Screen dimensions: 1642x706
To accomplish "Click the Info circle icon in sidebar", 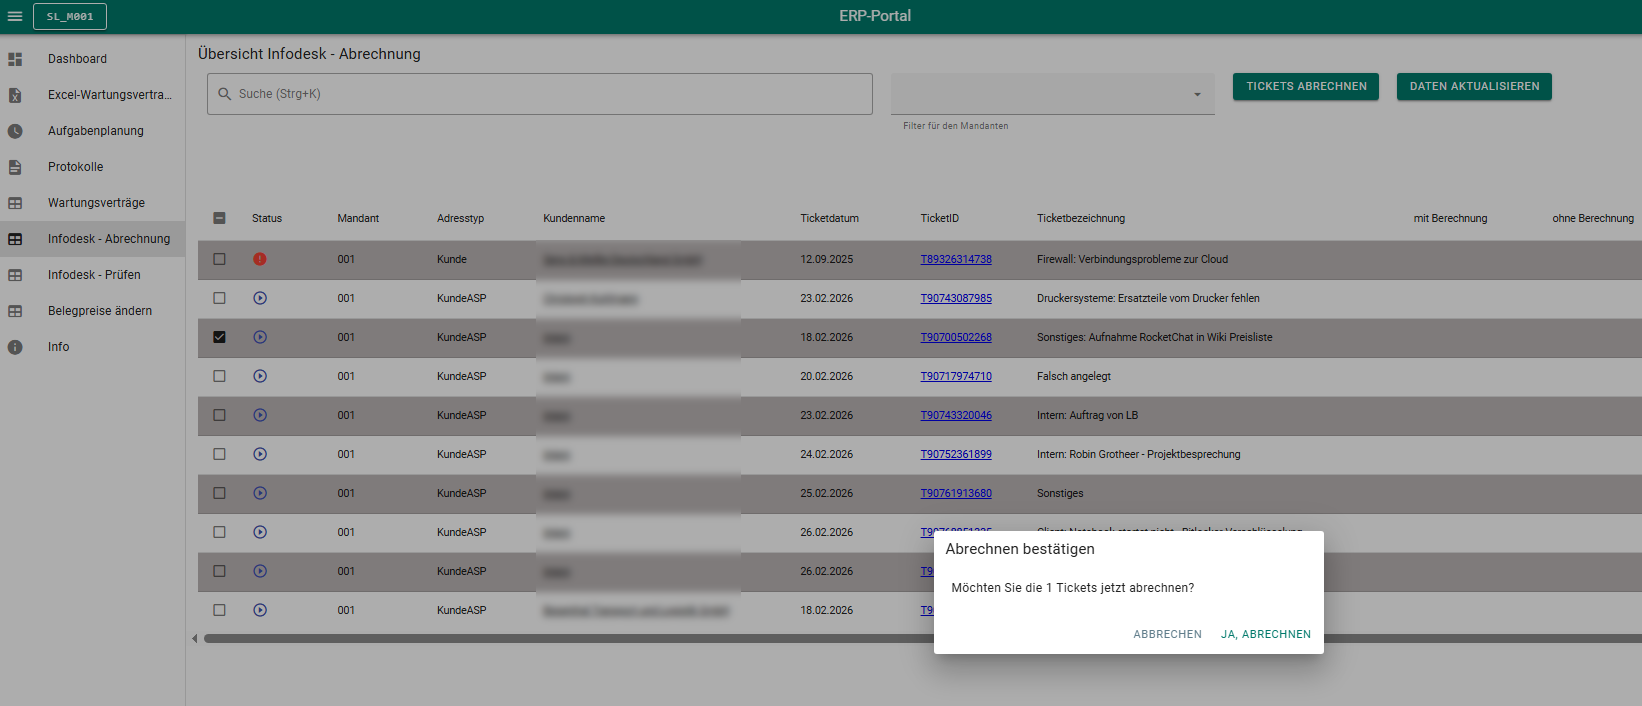I will pos(15,347).
